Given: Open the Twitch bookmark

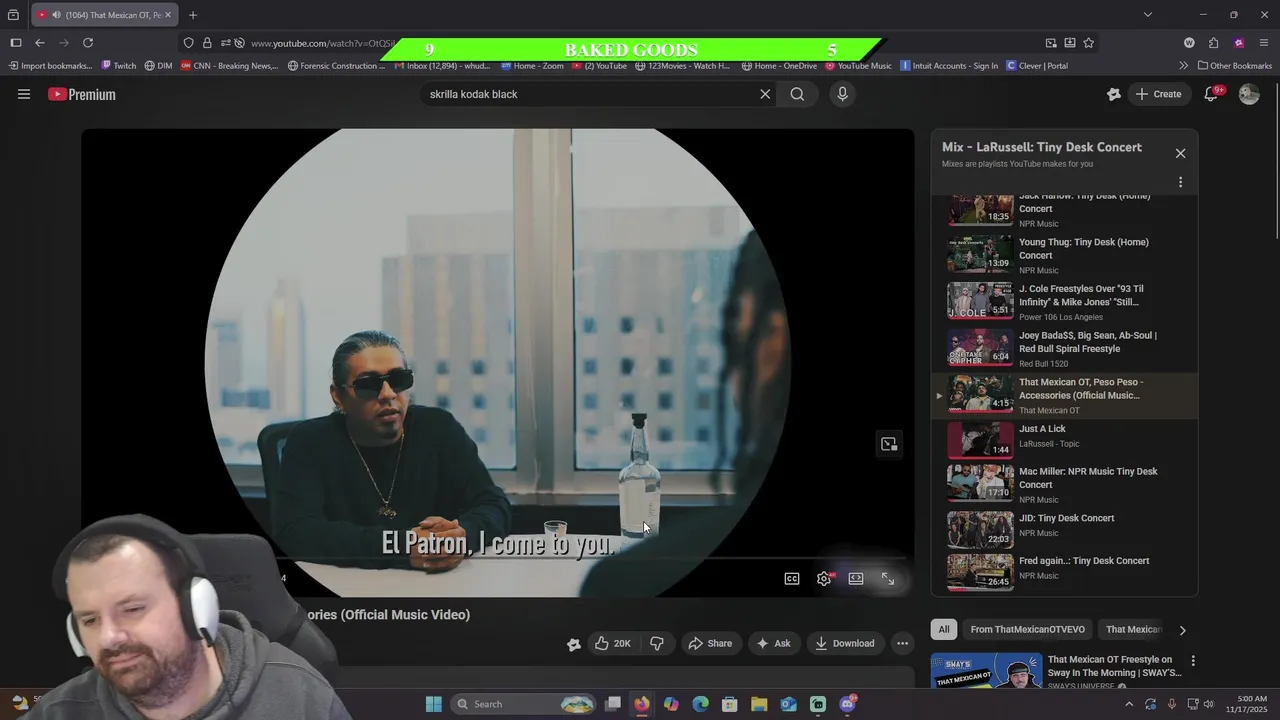Looking at the screenshot, I should [x=118, y=66].
